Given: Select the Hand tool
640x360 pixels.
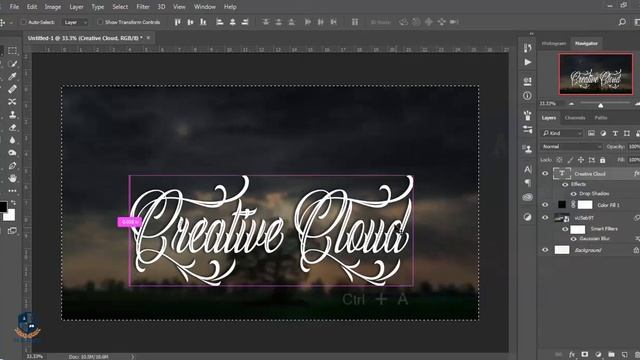Looking at the screenshot, I should [12, 178].
